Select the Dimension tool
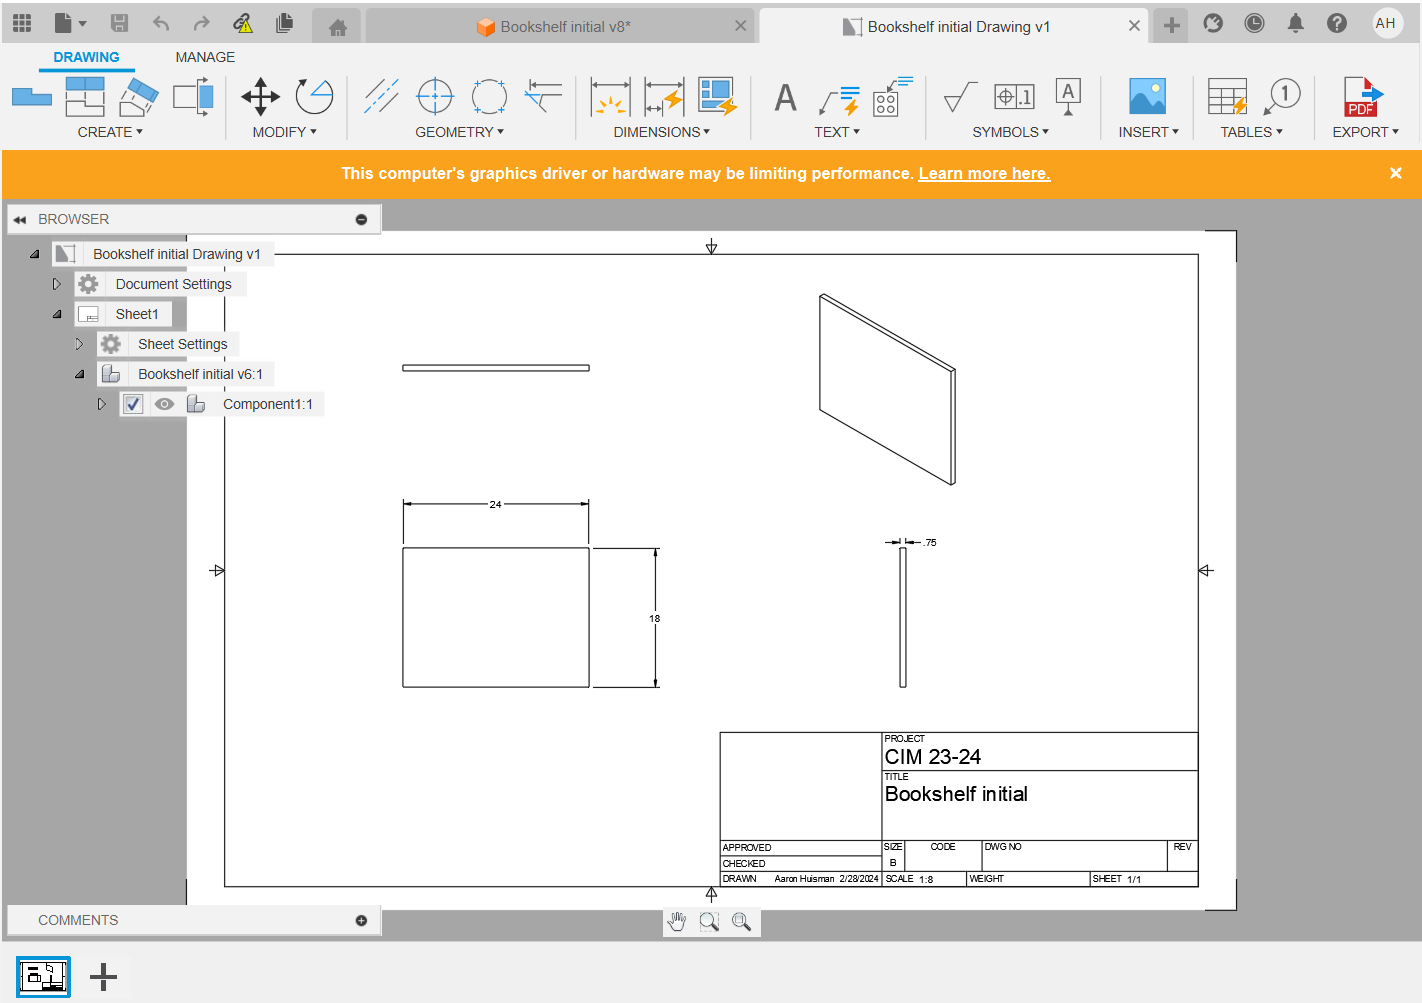This screenshot has width=1422, height=1003. [x=610, y=97]
